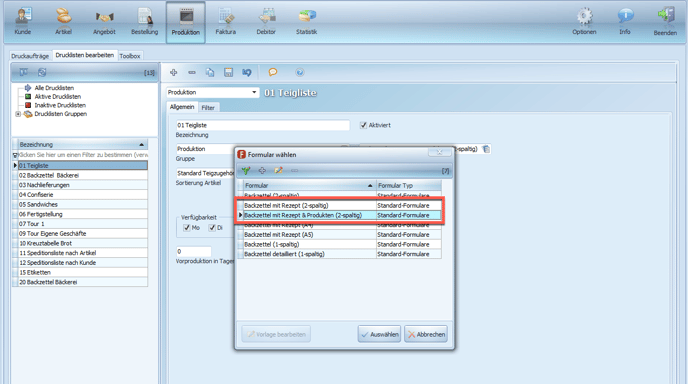
Task: Toggle the Mo availability checkbox
Action: (x=186, y=228)
